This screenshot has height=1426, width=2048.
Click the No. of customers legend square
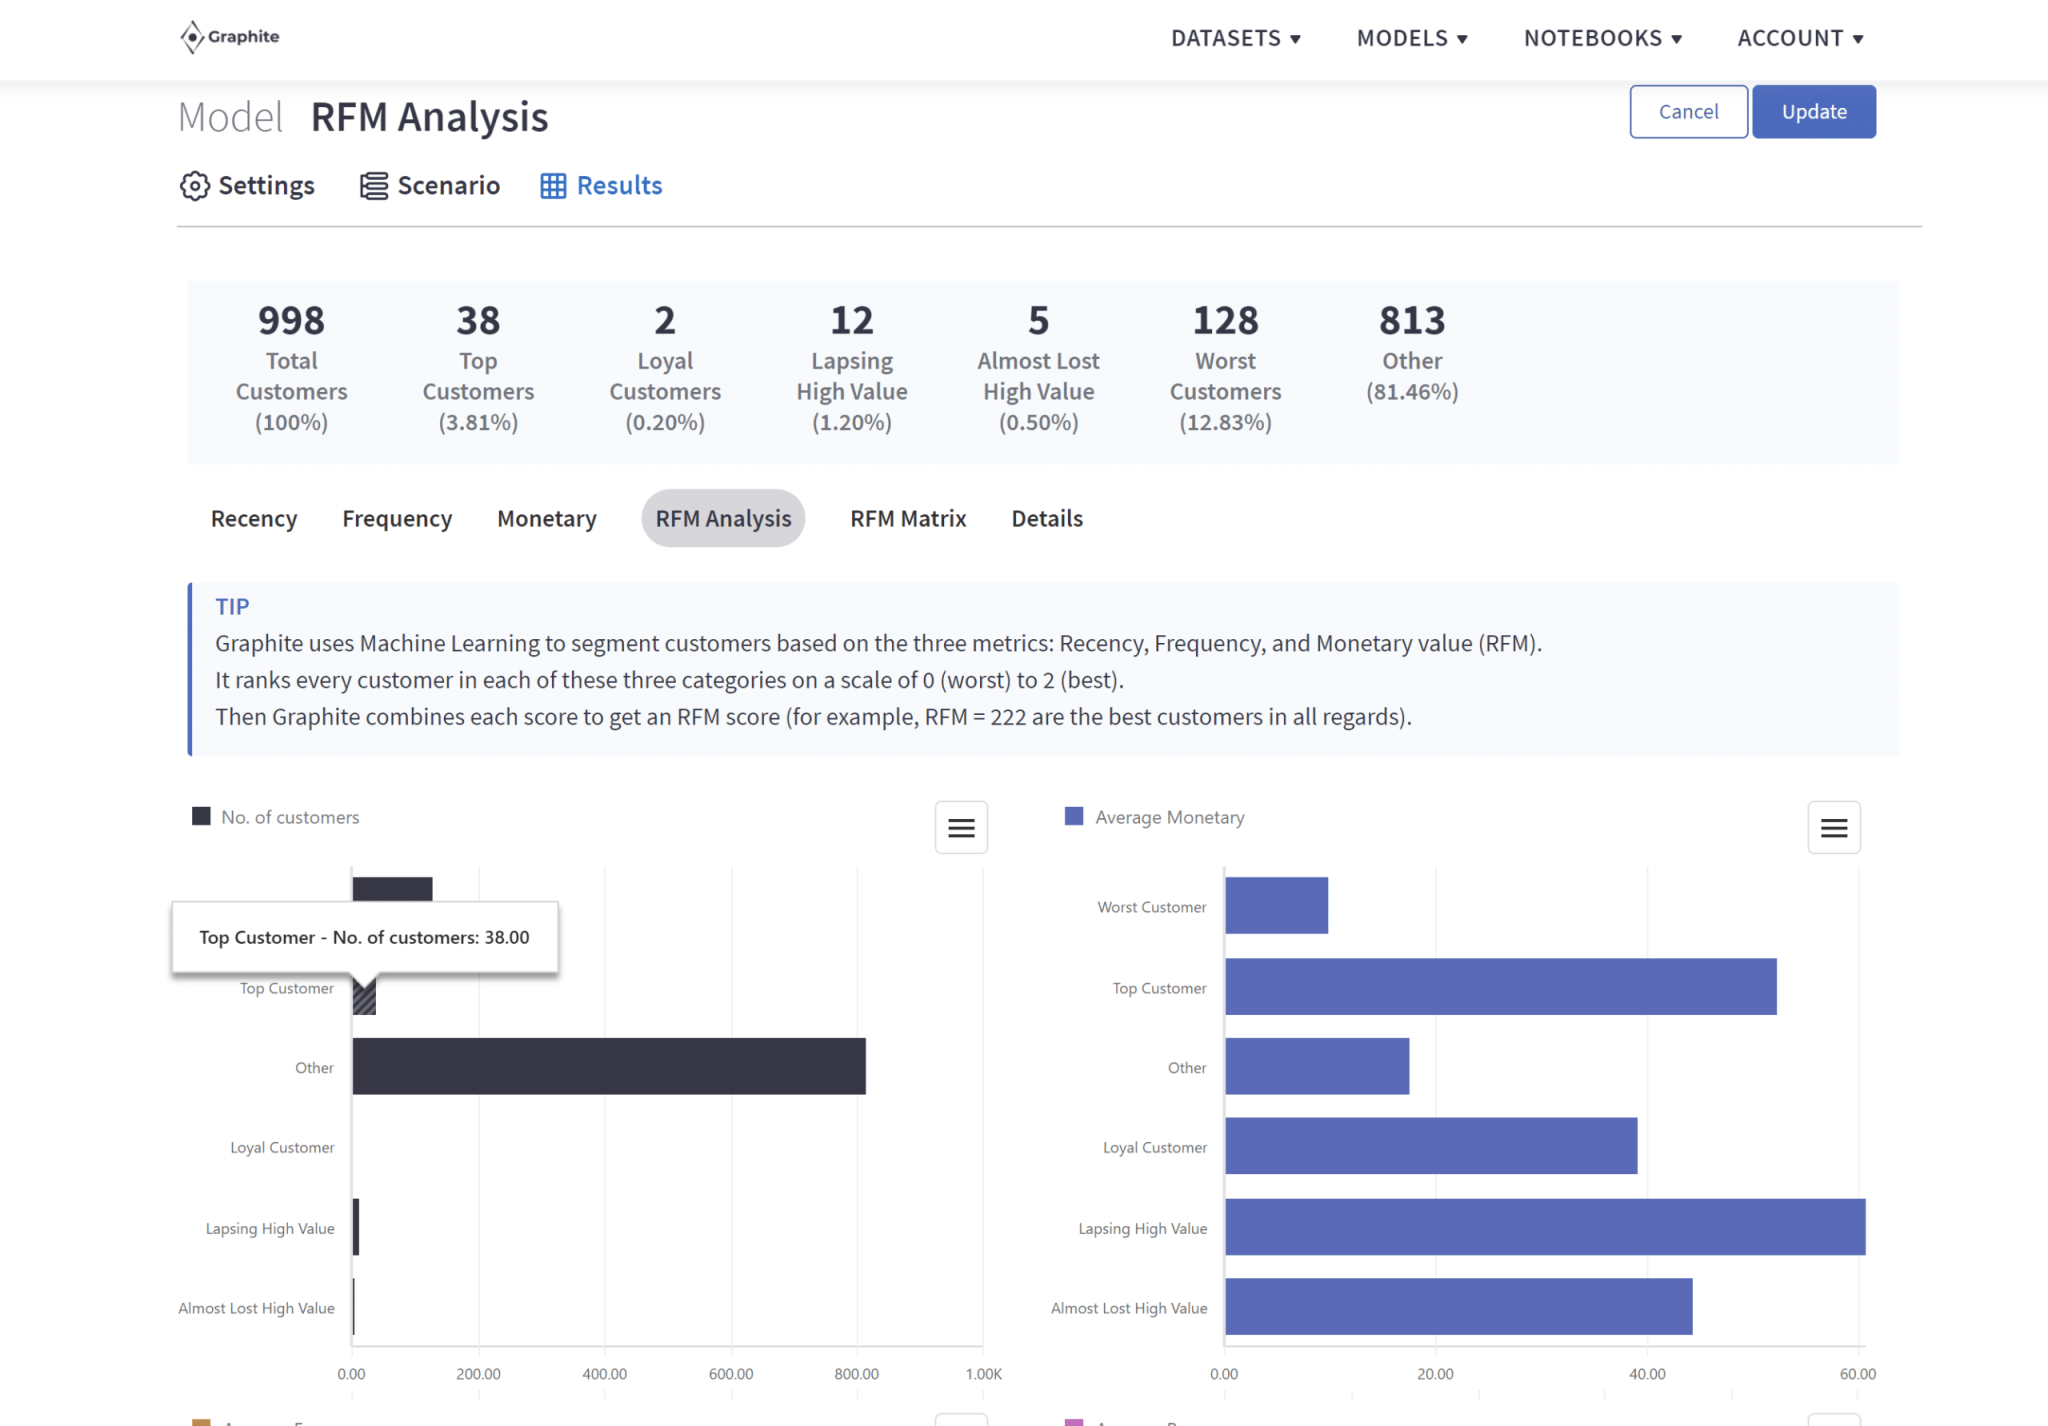[201, 815]
